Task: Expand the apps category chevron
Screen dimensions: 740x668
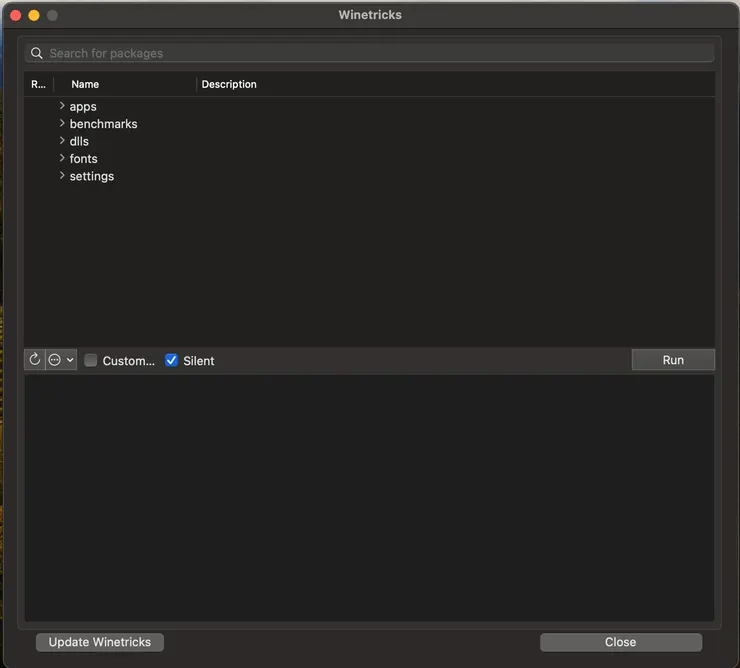Action: (x=62, y=106)
